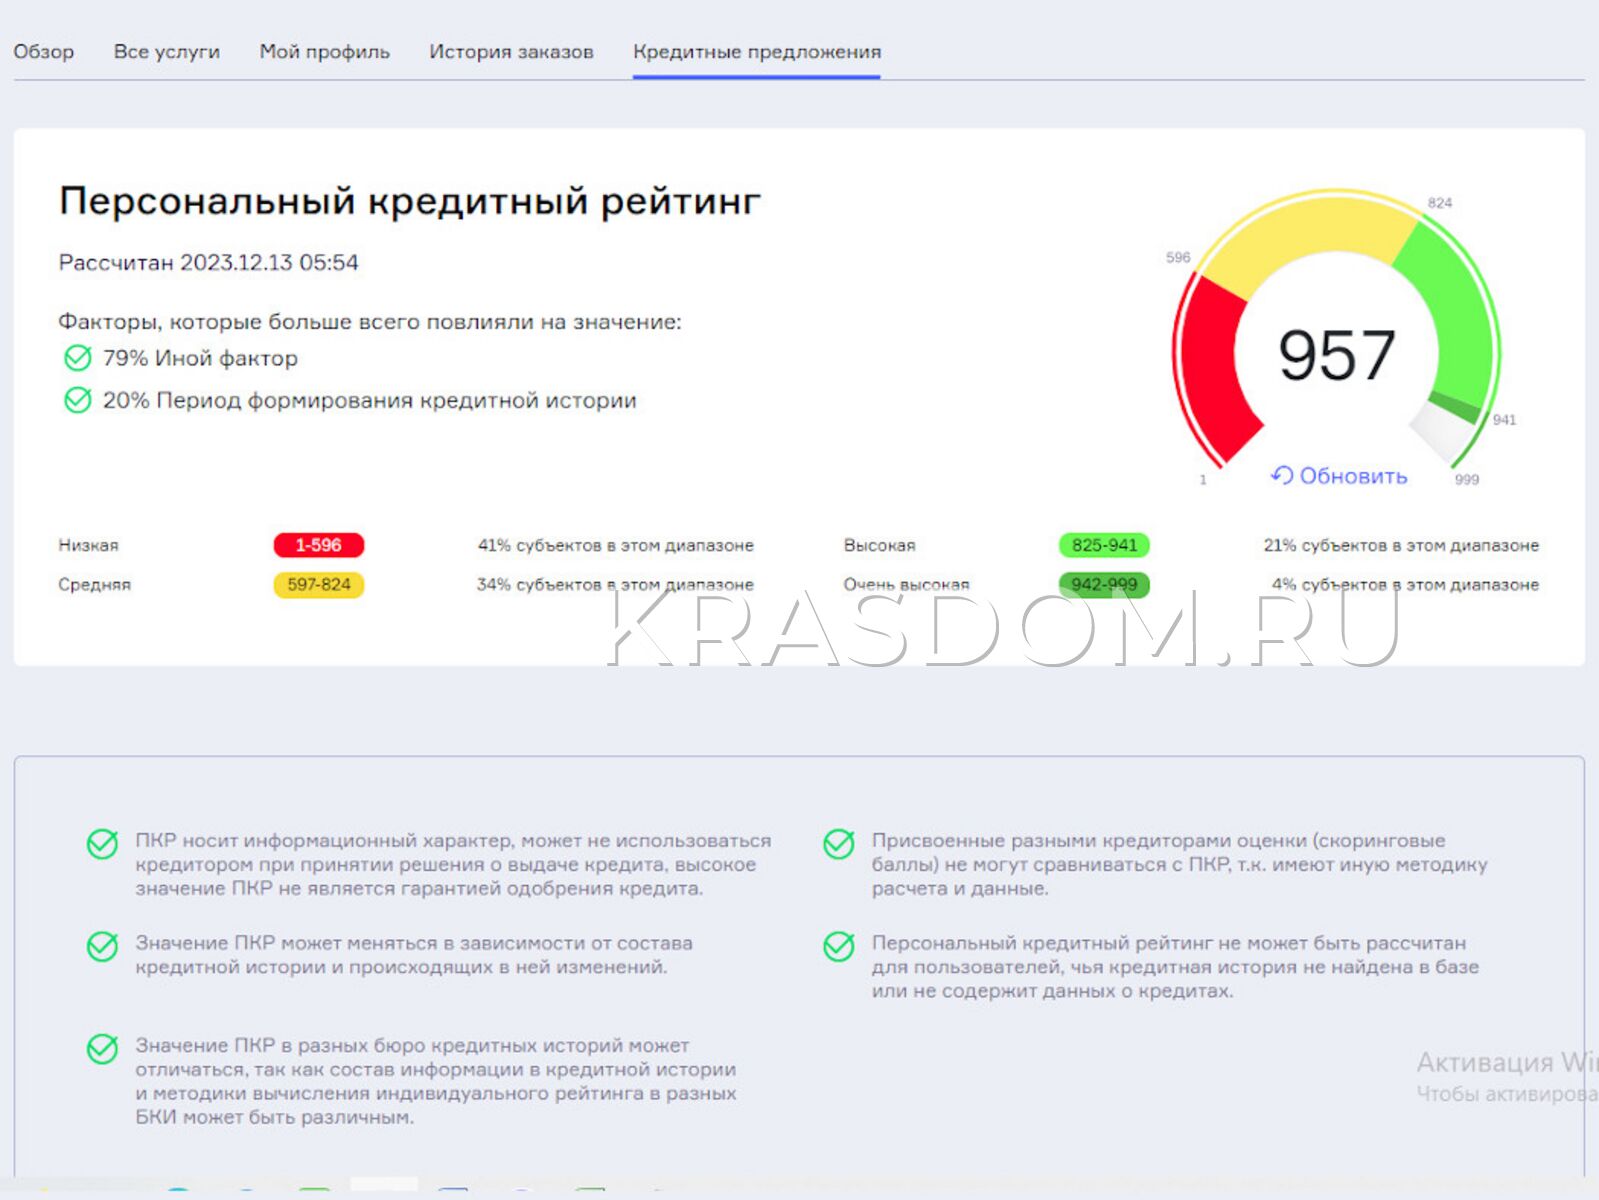Click gauge tick label 596
Viewport: 1599px width, 1200px height.
point(1178,257)
